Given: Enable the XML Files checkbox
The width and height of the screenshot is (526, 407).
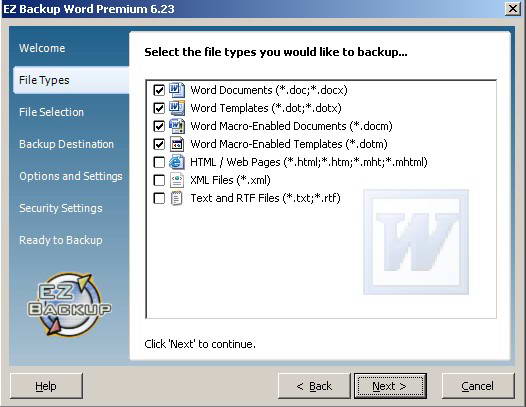Looking at the screenshot, I should pos(159,180).
